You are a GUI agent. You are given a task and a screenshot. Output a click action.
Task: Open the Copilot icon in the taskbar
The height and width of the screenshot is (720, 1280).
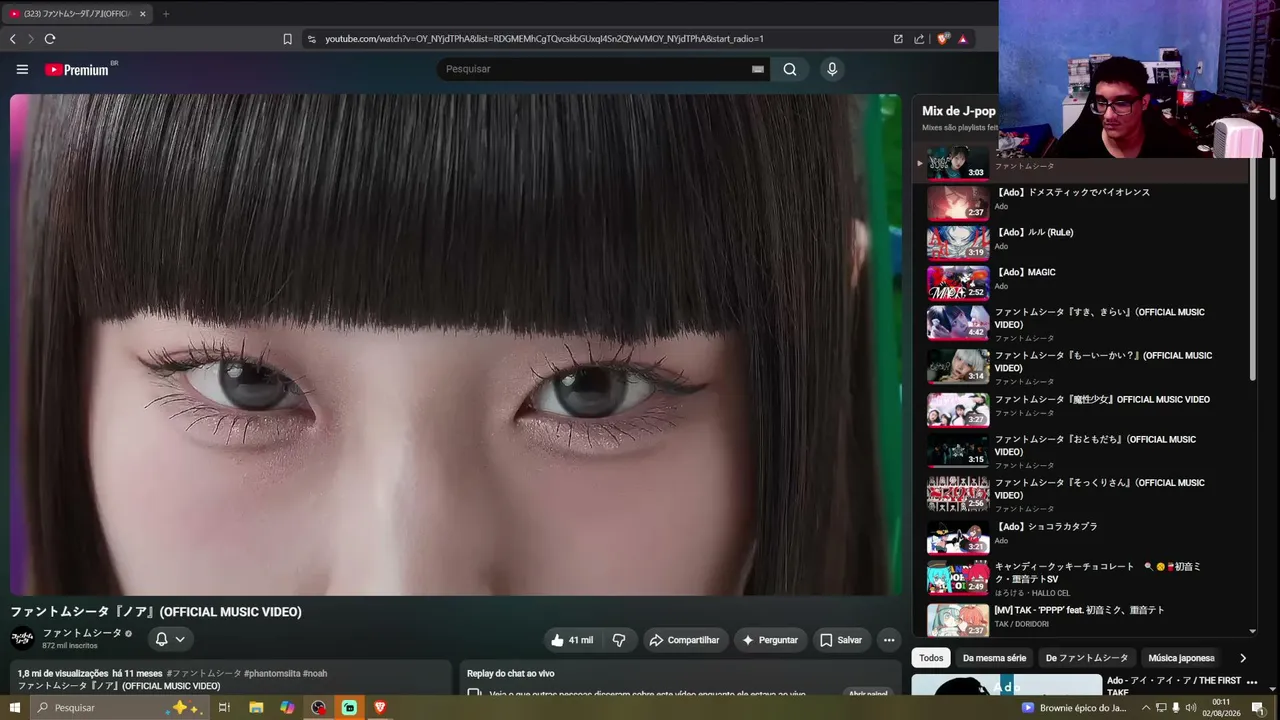pos(287,708)
